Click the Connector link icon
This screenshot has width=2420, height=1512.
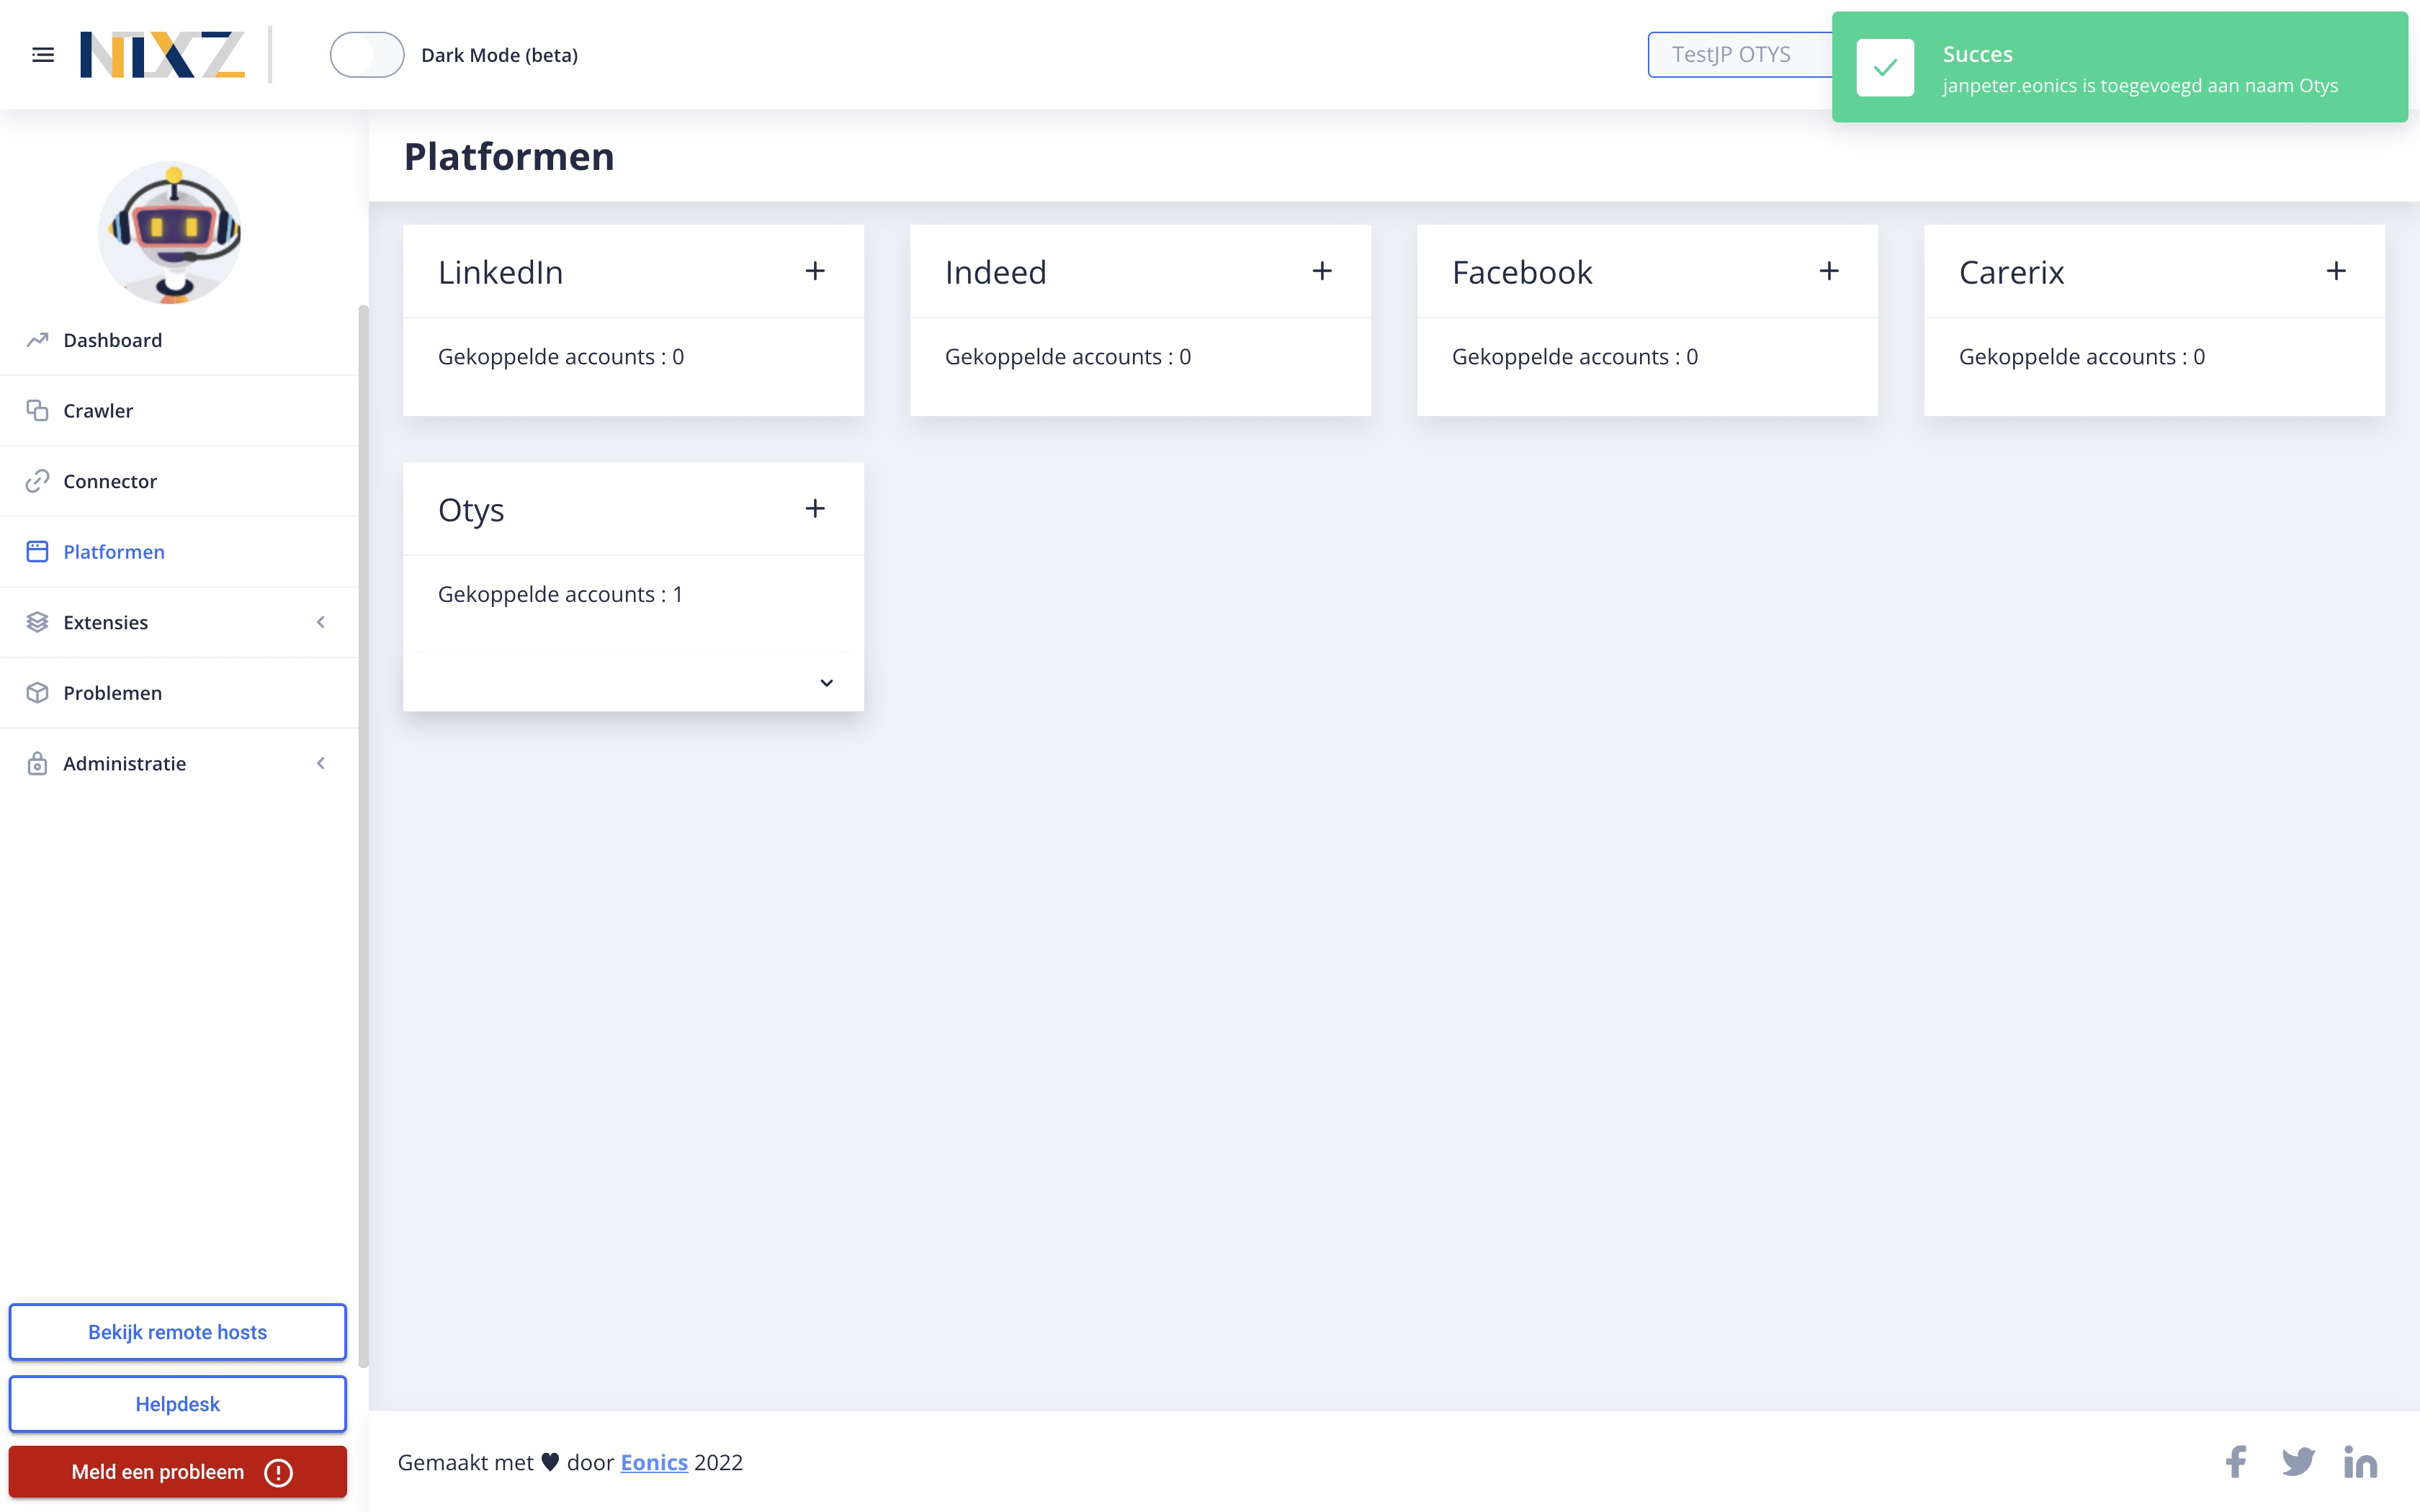click(37, 481)
